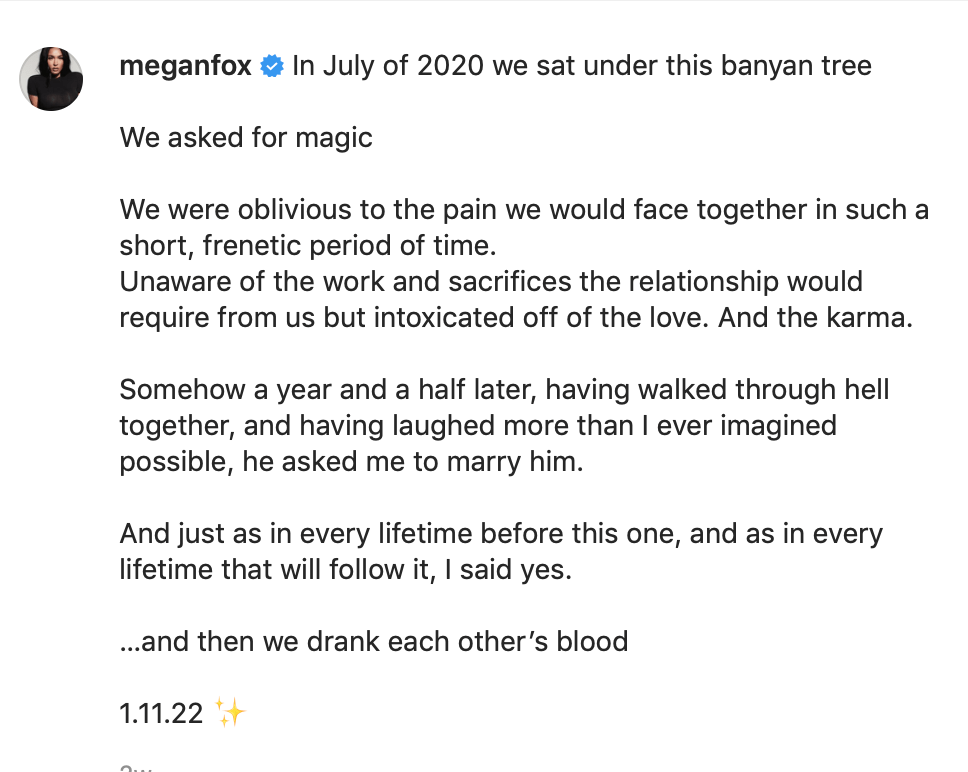Click the text 'In July of 2020'
This screenshot has width=968, height=772.
coord(388,65)
